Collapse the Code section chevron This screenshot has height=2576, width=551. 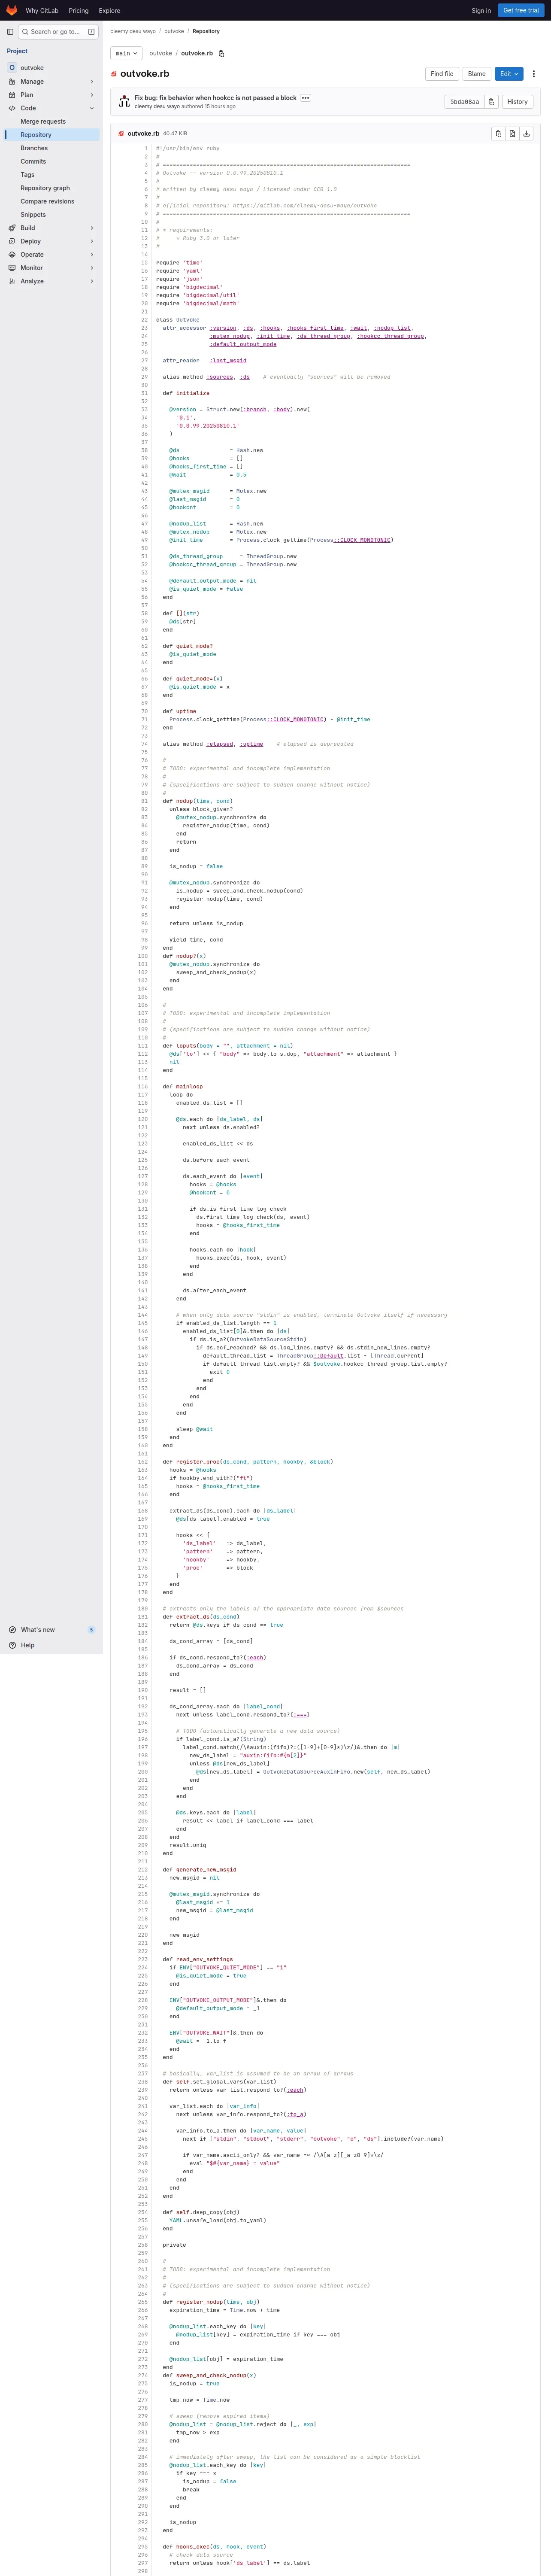[x=92, y=108]
